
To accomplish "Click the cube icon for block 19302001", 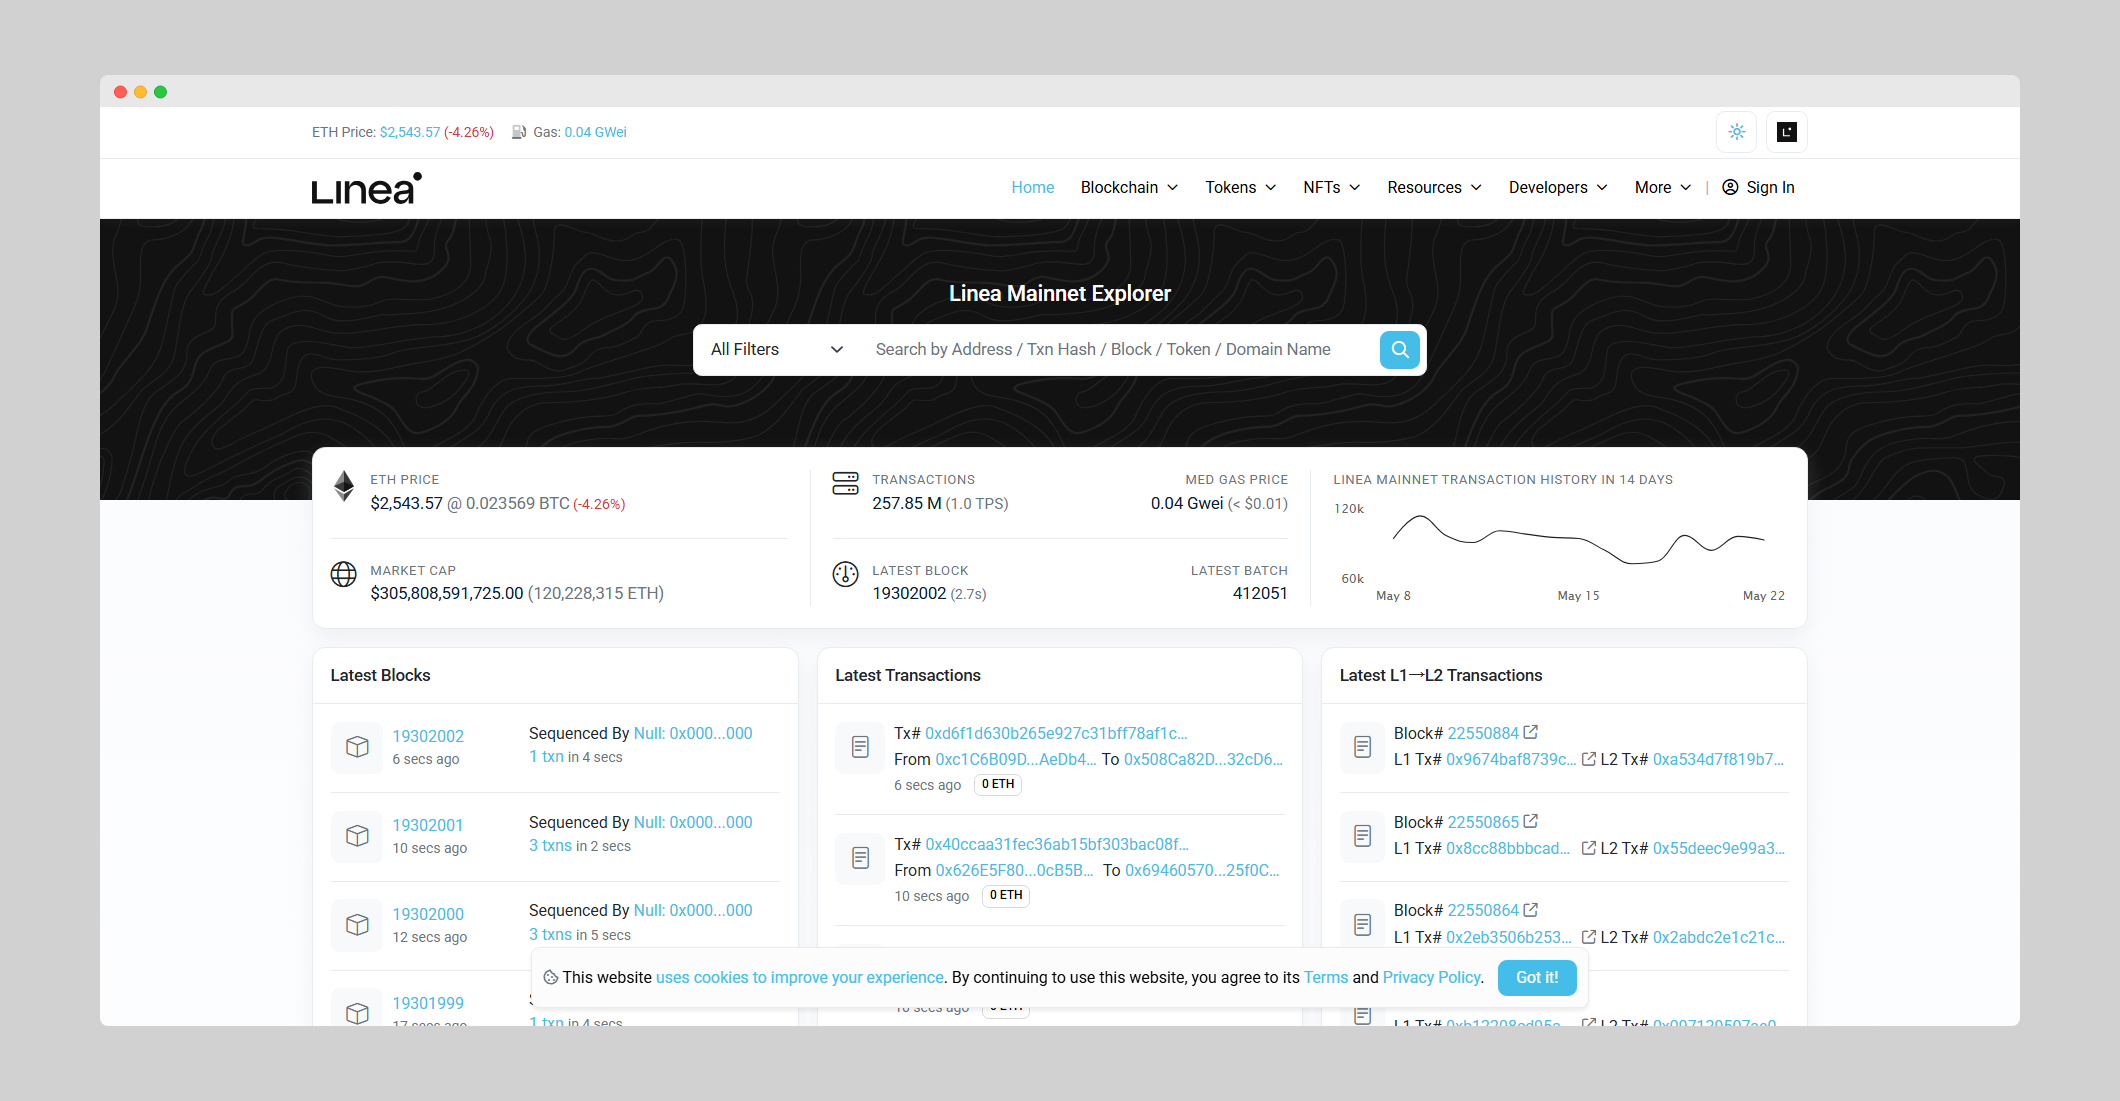I will coord(357,836).
